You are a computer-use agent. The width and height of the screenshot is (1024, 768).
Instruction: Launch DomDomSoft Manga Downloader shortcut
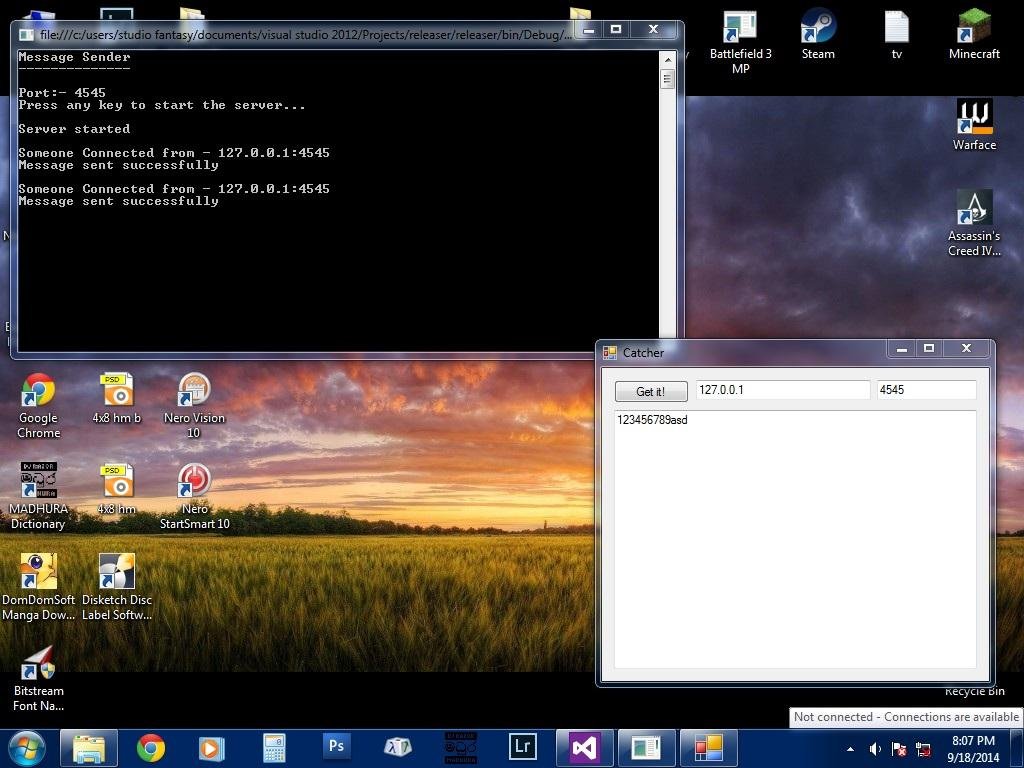click(39, 587)
